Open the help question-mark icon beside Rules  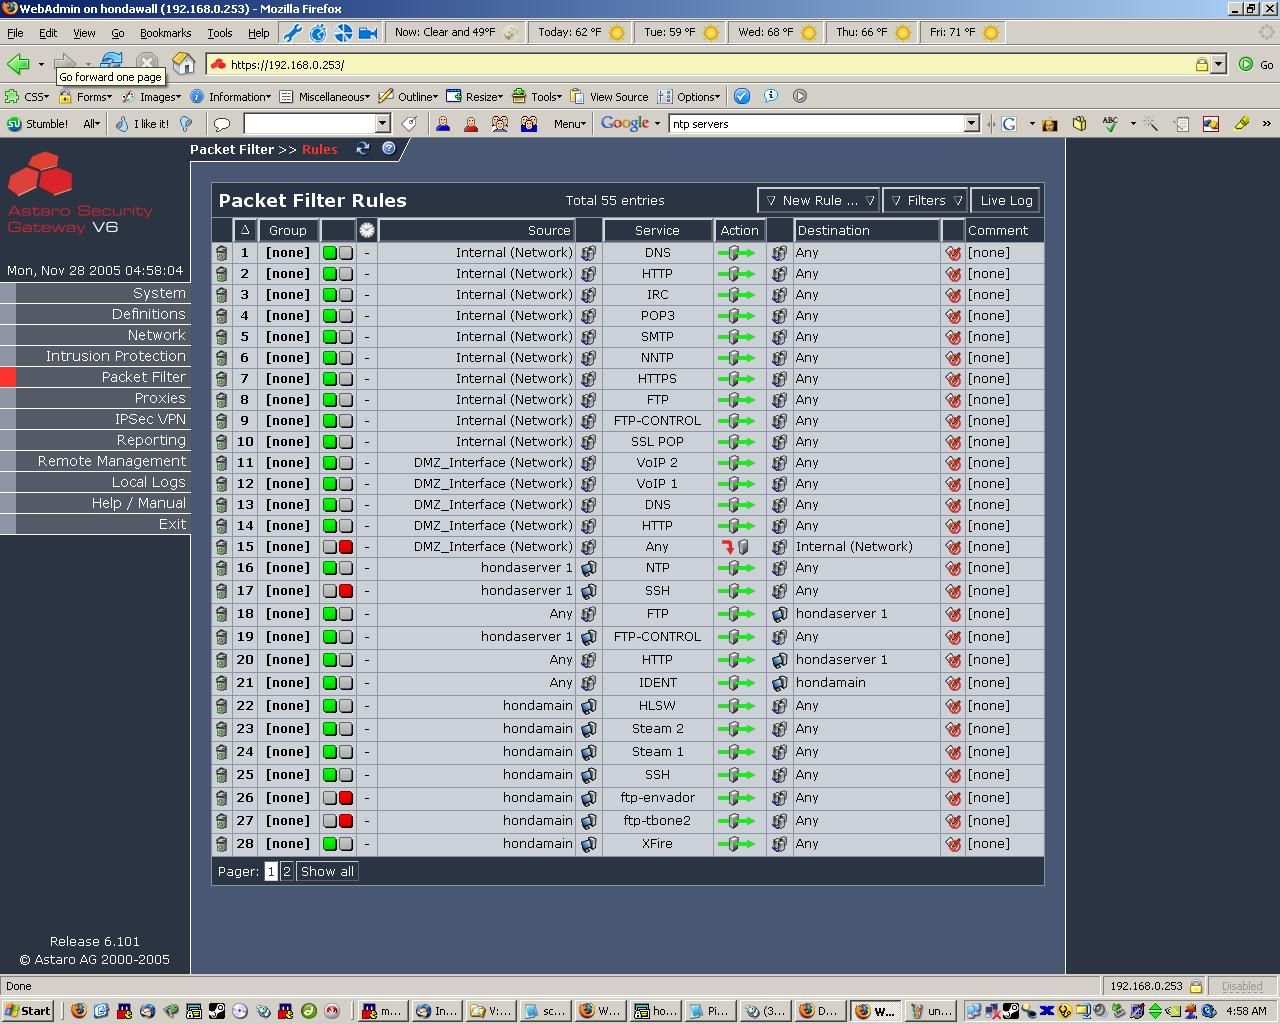pos(389,149)
